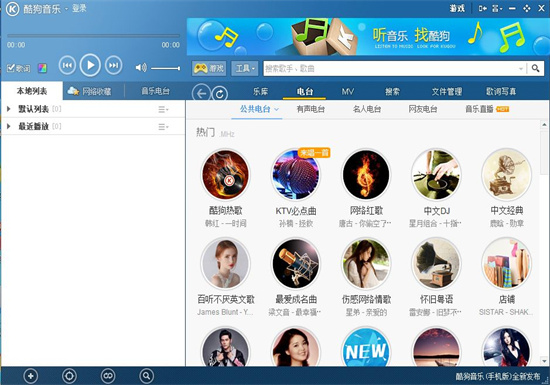Viewport: 550px width, 385px height.
Task: Open the 工具 tools dropdown
Action: [244, 68]
